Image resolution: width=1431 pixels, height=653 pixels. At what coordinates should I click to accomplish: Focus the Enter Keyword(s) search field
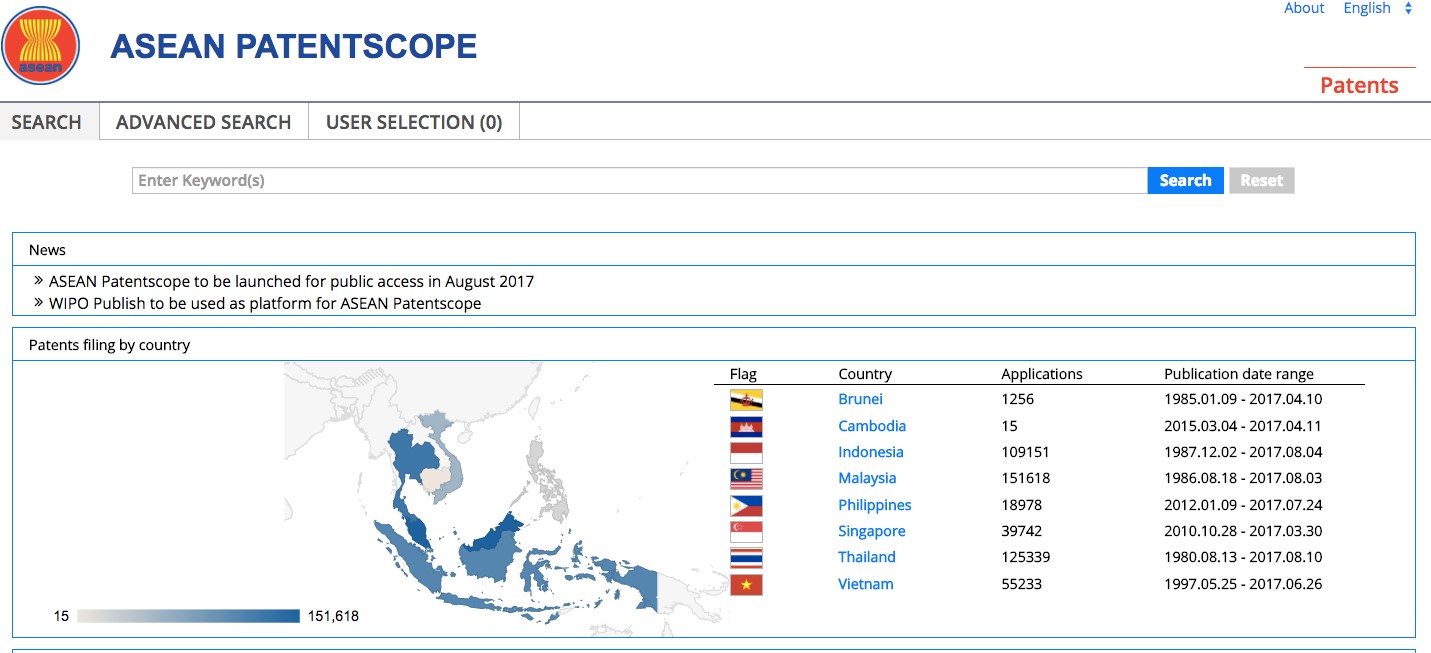point(639,181)
